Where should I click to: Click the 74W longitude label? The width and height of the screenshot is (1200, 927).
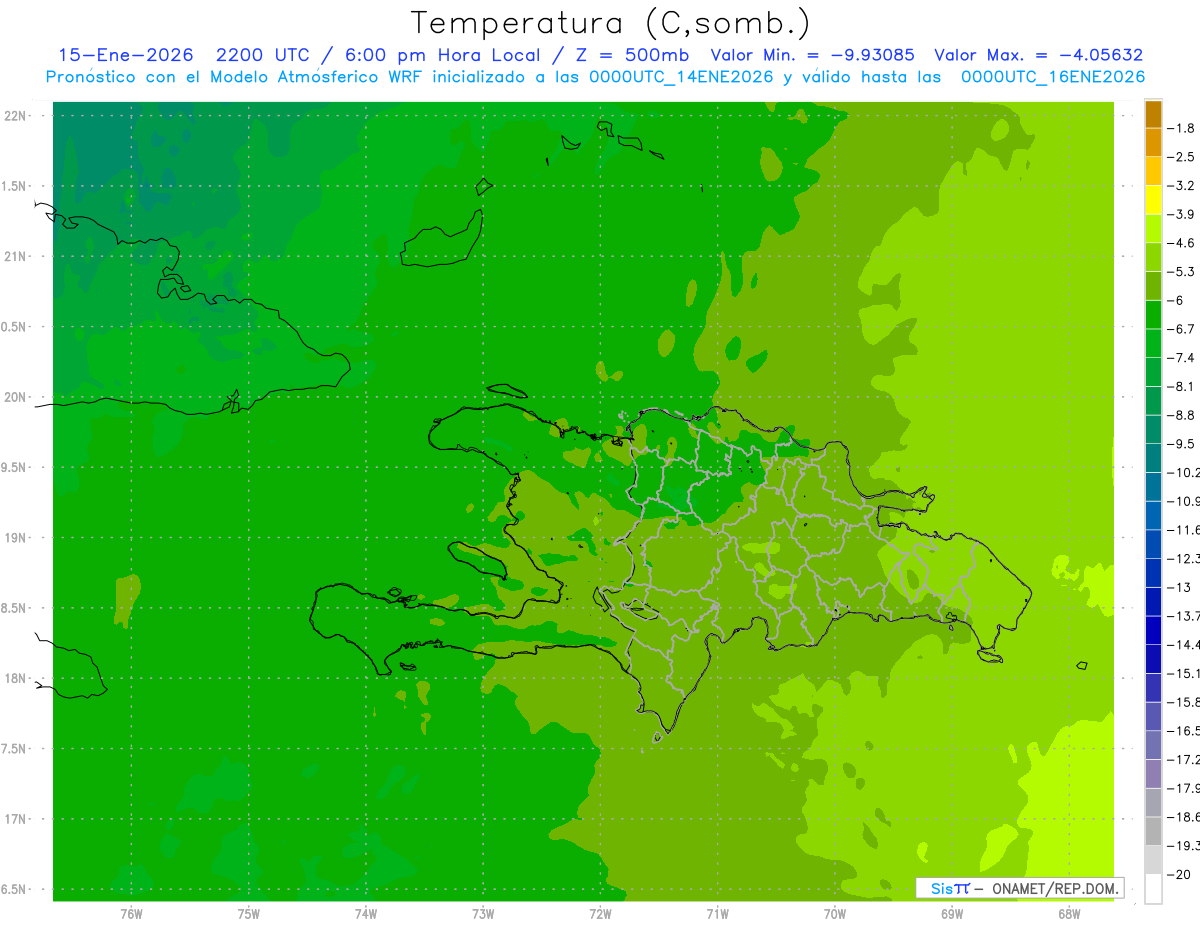(365, 913)
